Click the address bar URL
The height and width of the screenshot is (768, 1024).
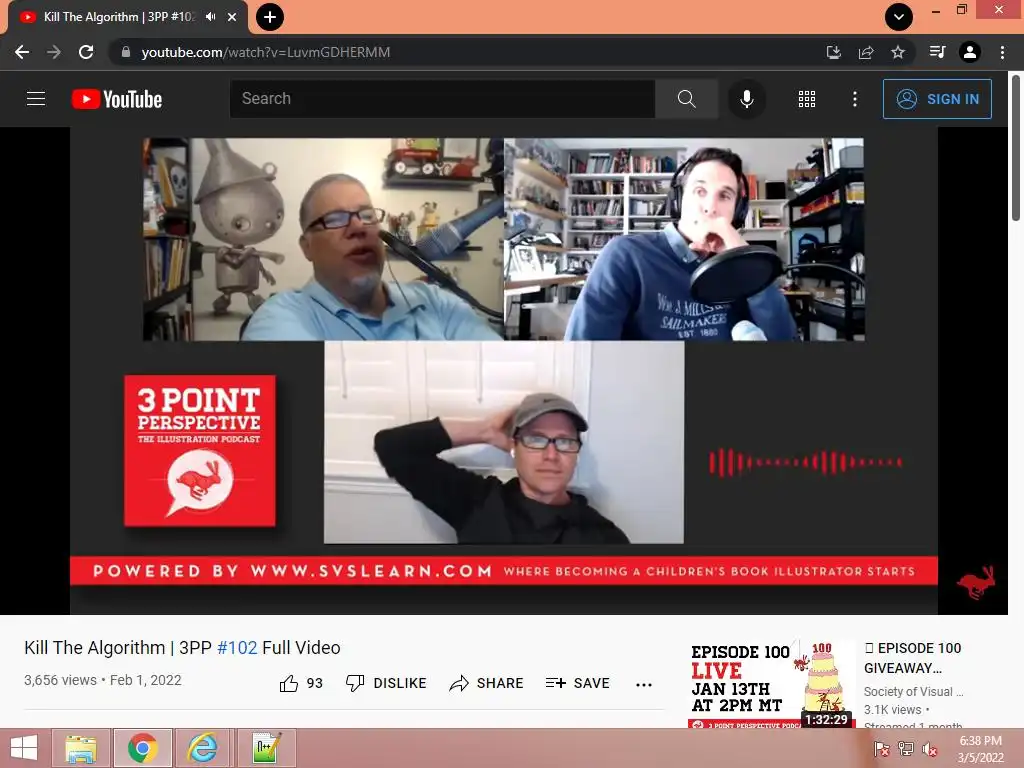point(266,52)
